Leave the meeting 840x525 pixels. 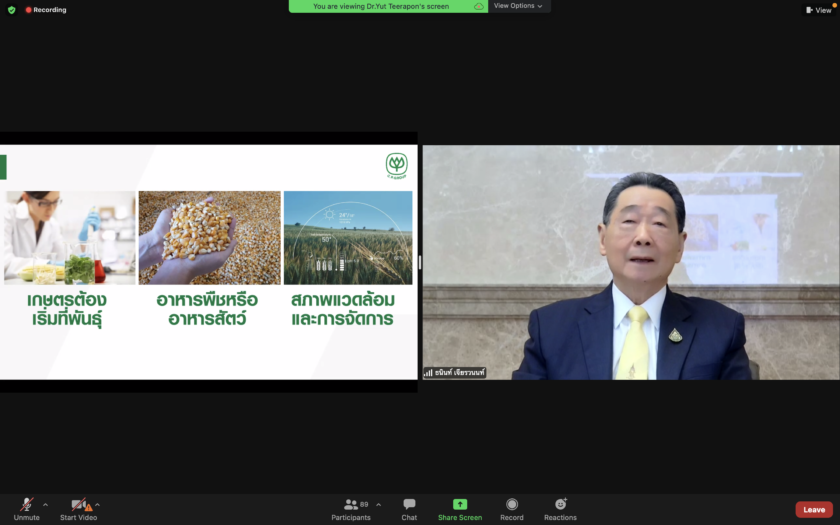click(x=814, y=509)
